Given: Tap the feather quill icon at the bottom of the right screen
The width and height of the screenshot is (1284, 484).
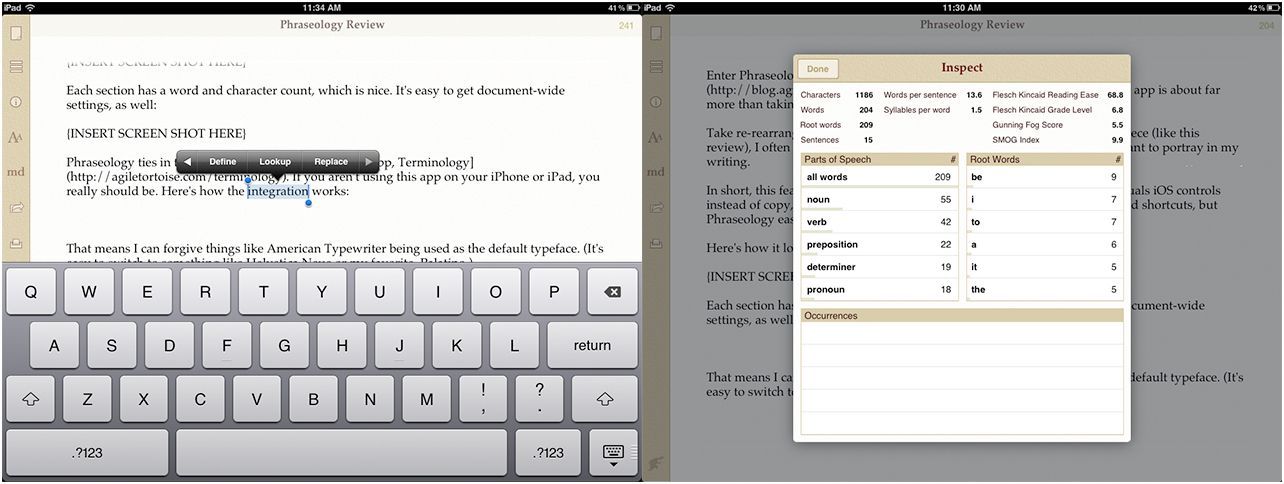Looking at the screenshot, I should click(x=656, y=462).
